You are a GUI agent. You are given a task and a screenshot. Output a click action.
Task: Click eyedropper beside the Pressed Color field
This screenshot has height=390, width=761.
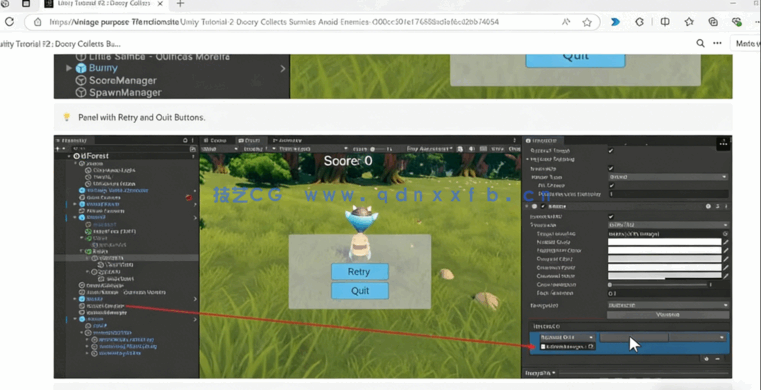tap(726, 259)
